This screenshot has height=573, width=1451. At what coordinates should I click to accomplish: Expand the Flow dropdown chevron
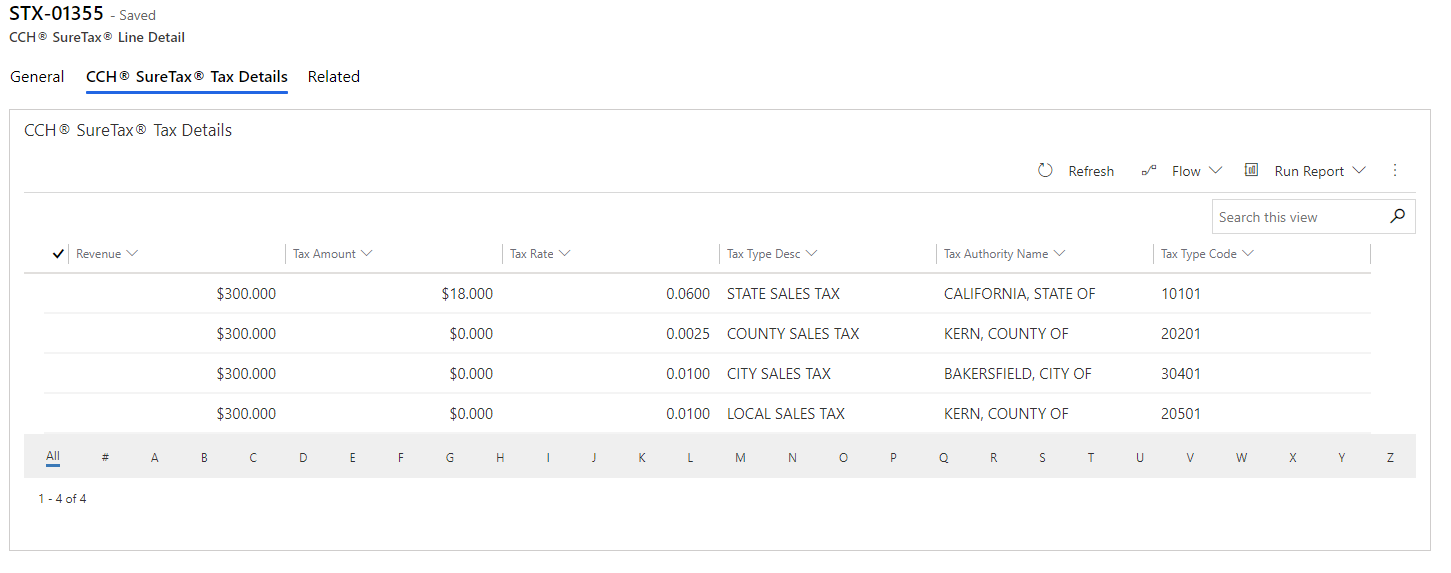point(1215,170)
